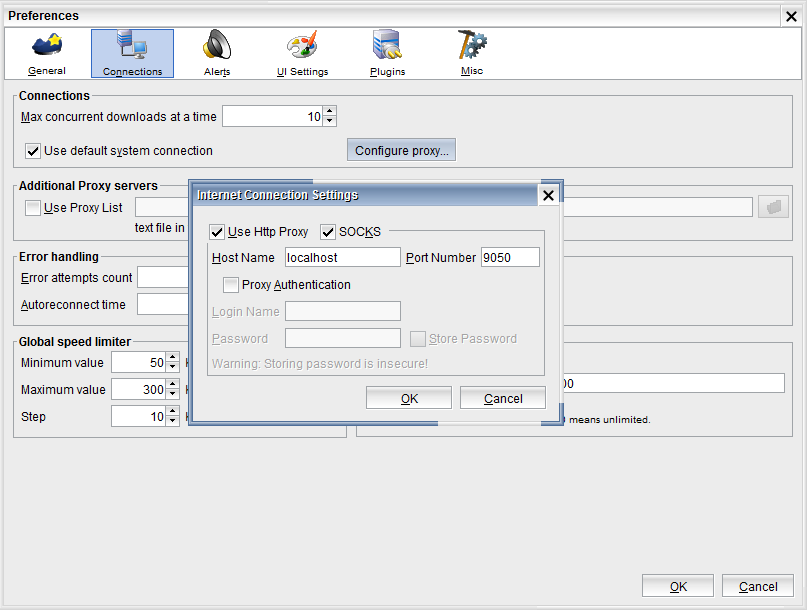Viewport: 807px width, 610px height.
Task: Increase the Step value spinner
Action: (172, 411)
